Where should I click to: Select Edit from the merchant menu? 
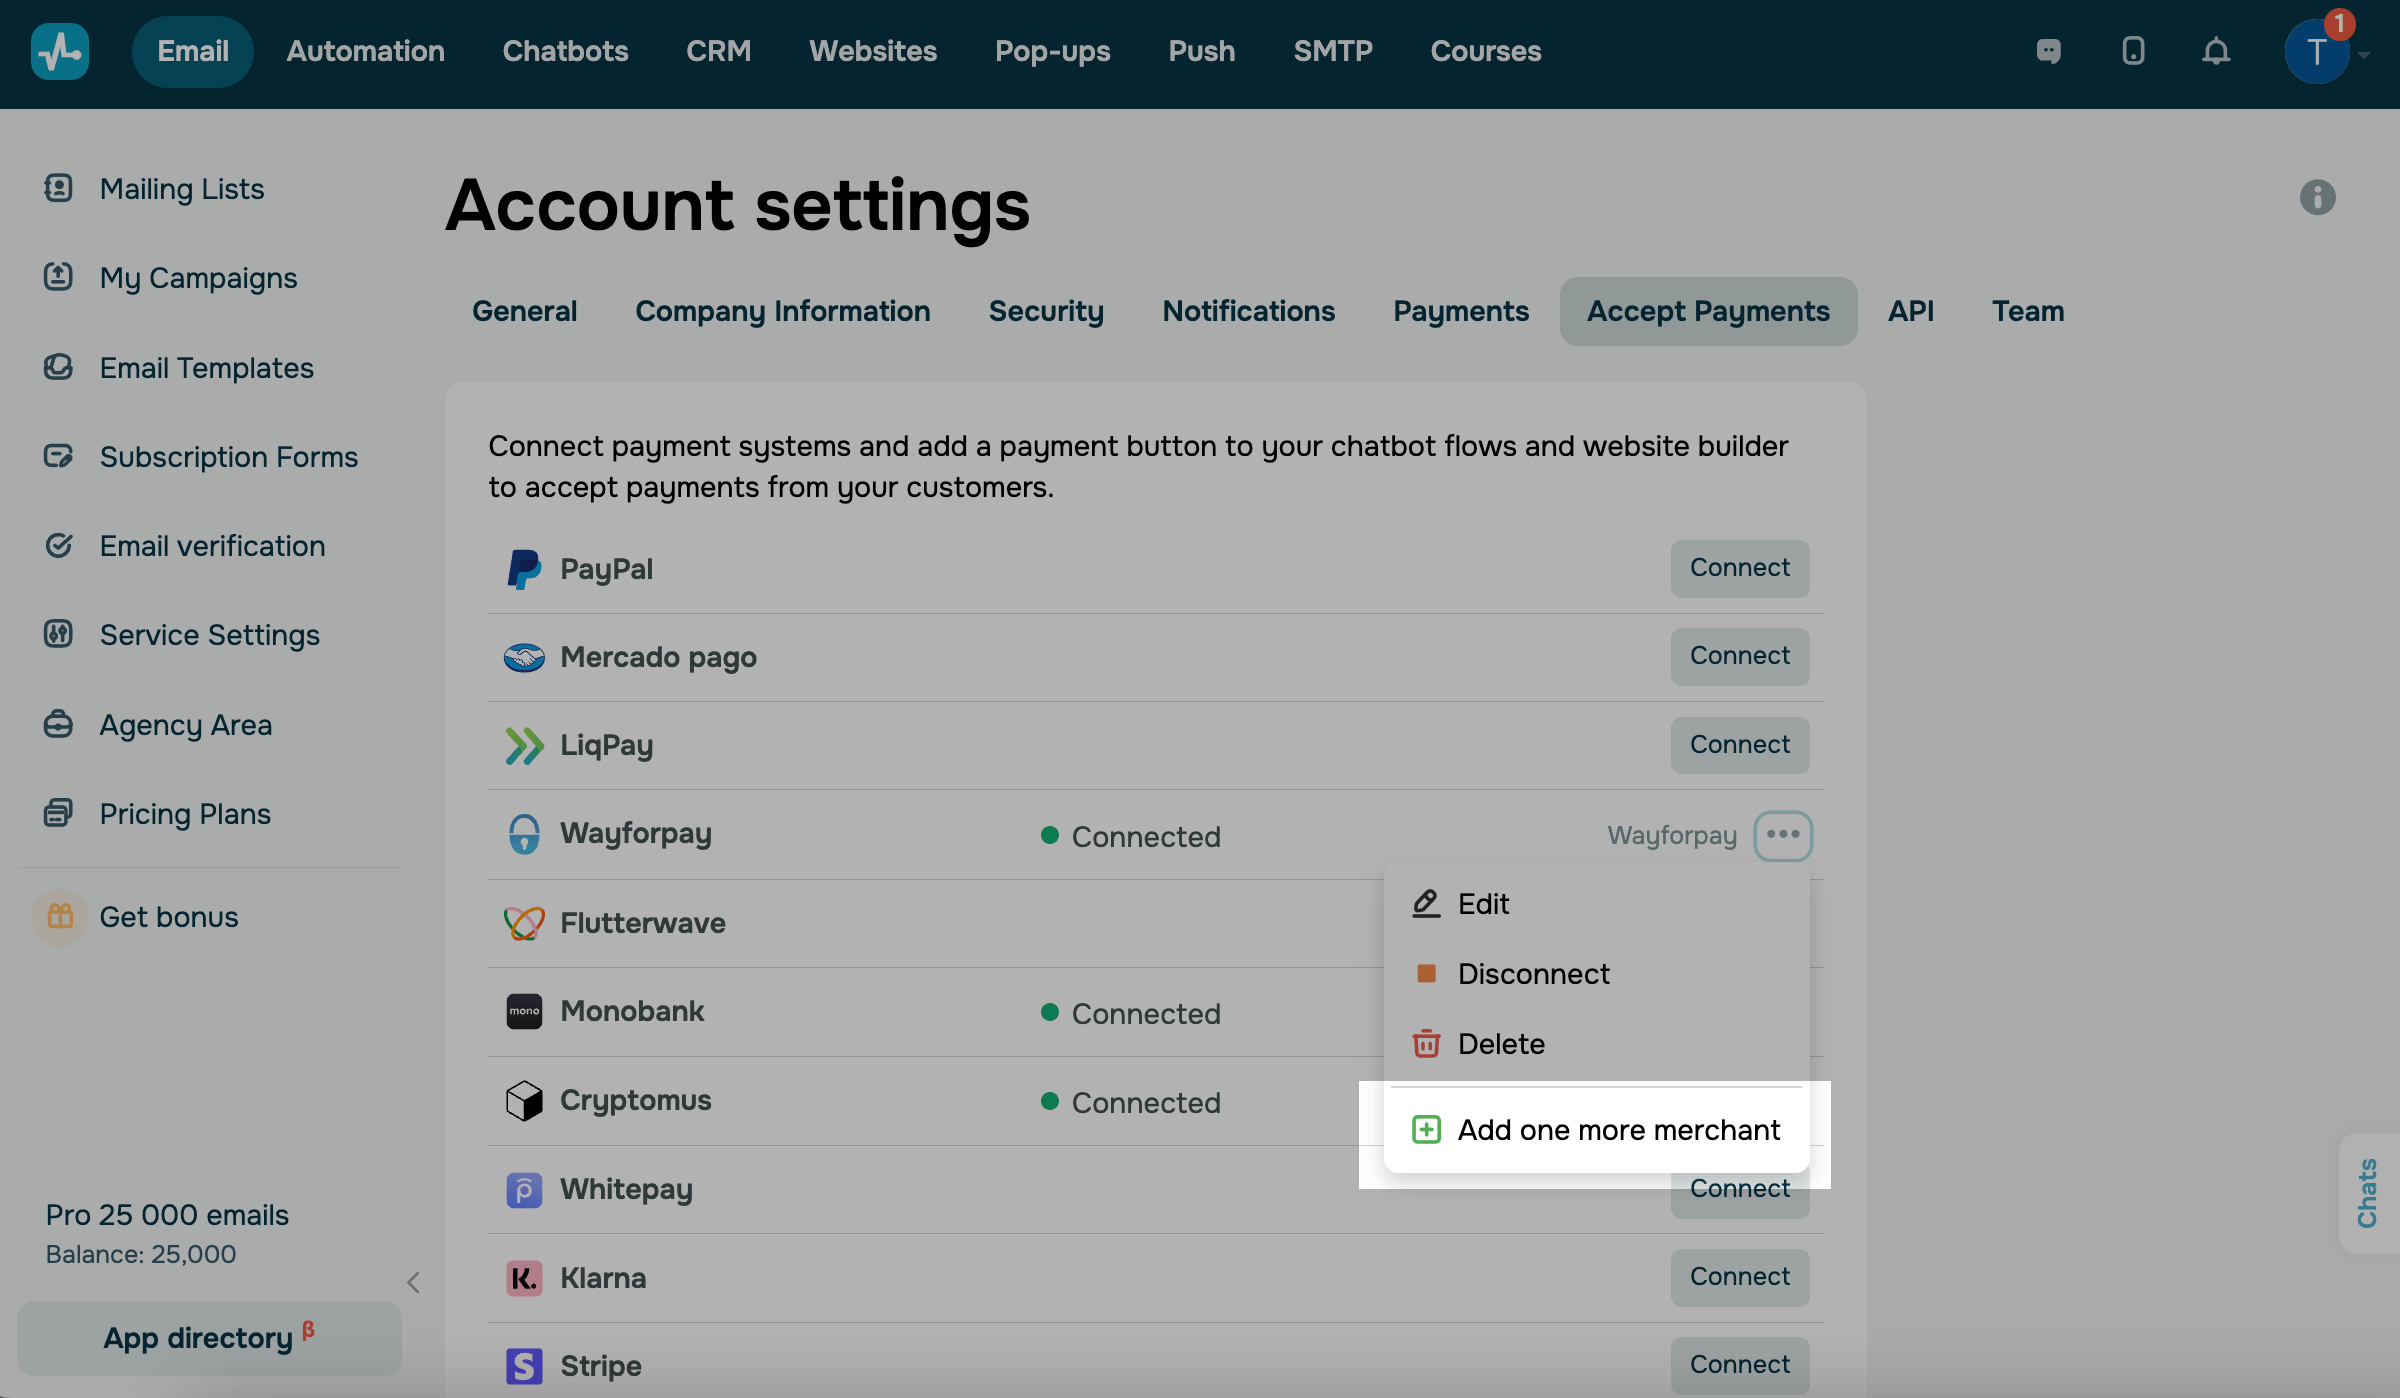(1483, 904)
